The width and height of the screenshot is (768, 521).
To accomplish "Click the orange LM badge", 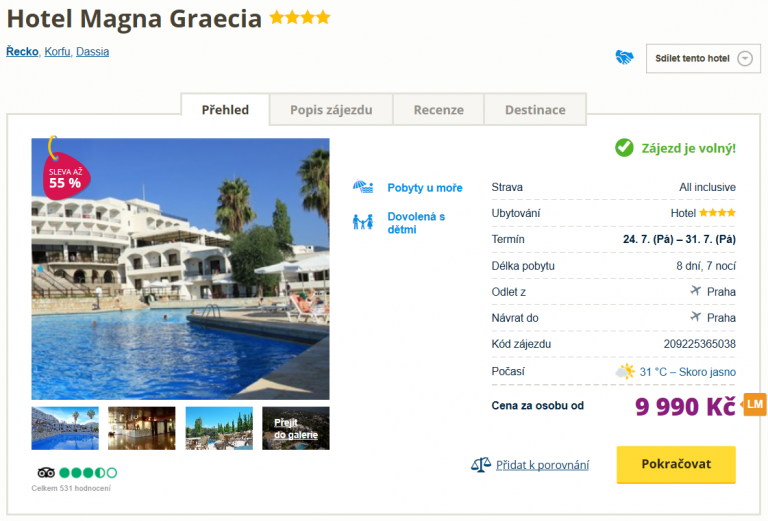I will point(755,404).
